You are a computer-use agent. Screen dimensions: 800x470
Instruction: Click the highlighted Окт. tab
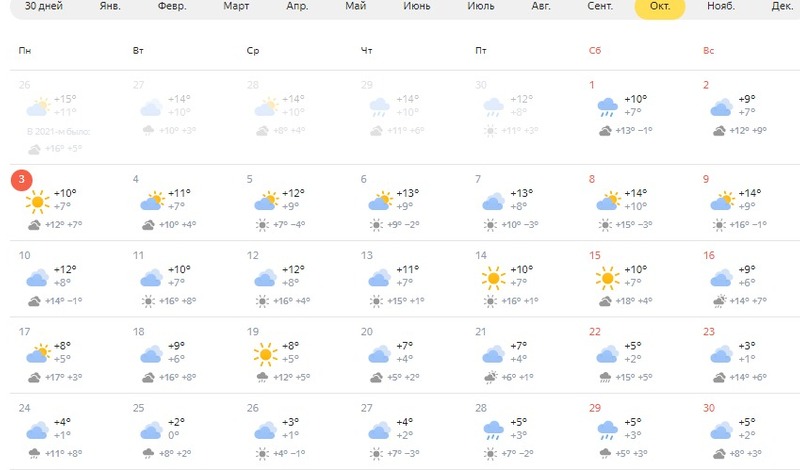point(660,6)
